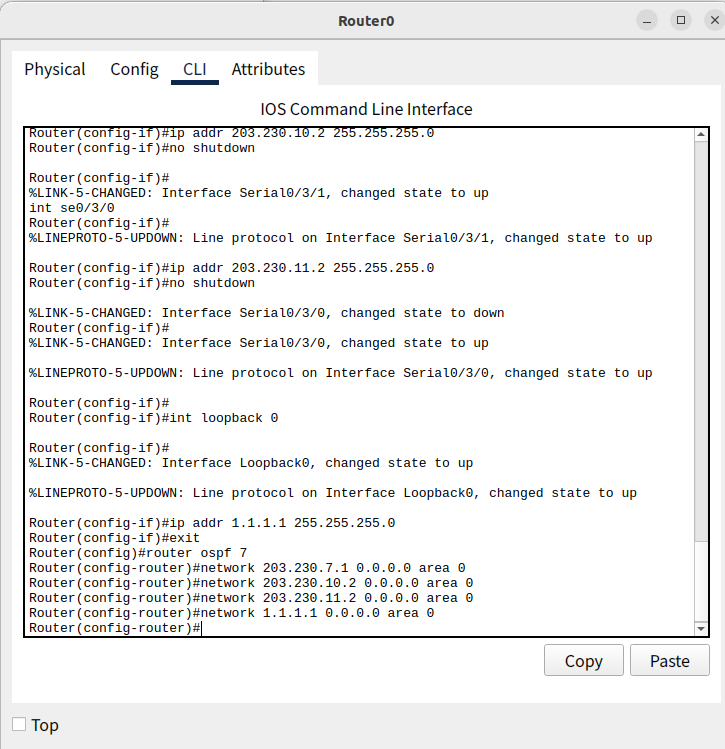Image resolution: width=725 pixels, height=749 pixels.
Task: Click the 'ip addr 1.1.1.1 255.255.255.0' line
Action: [x=212, y=523]
